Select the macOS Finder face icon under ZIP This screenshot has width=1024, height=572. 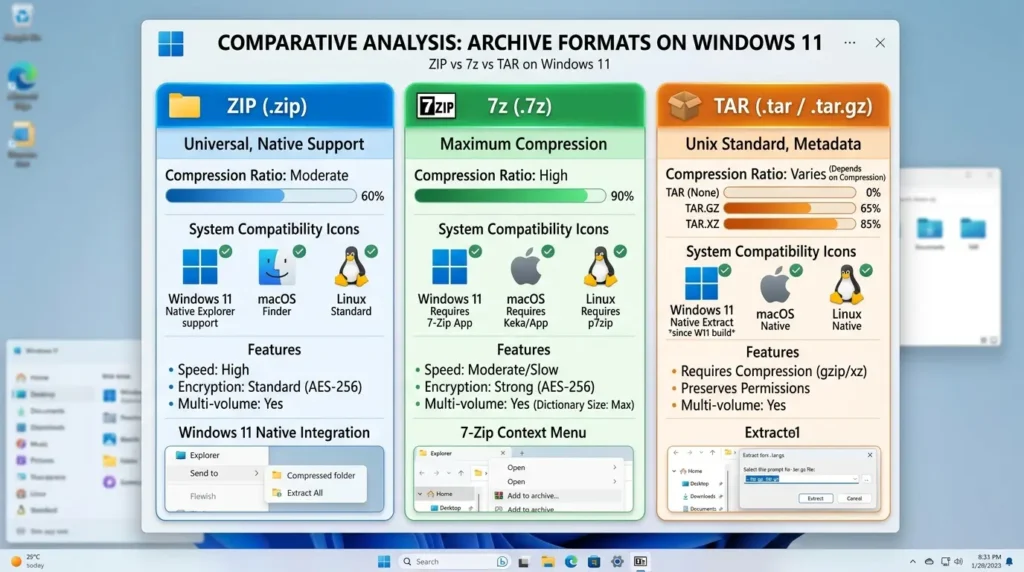point(276,267)
